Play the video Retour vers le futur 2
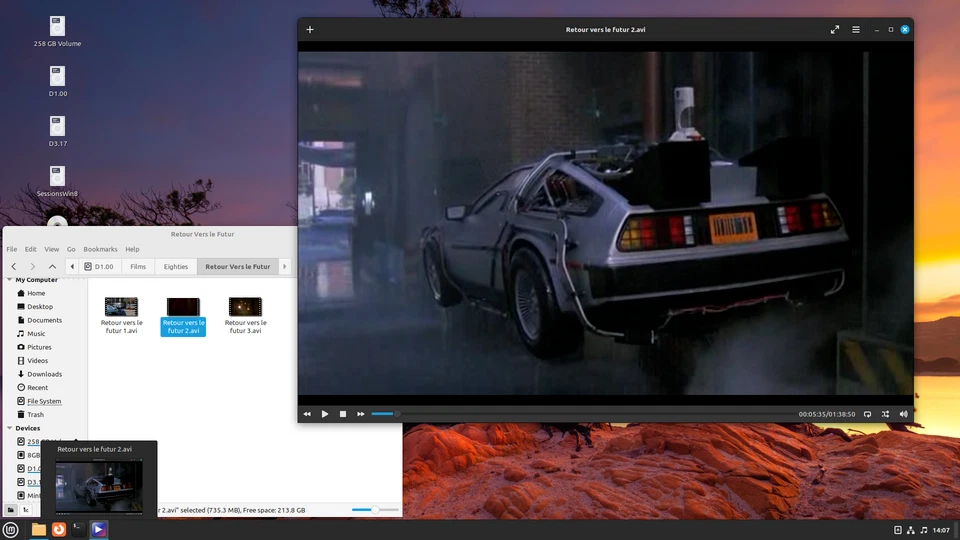 tap(325, 414)
